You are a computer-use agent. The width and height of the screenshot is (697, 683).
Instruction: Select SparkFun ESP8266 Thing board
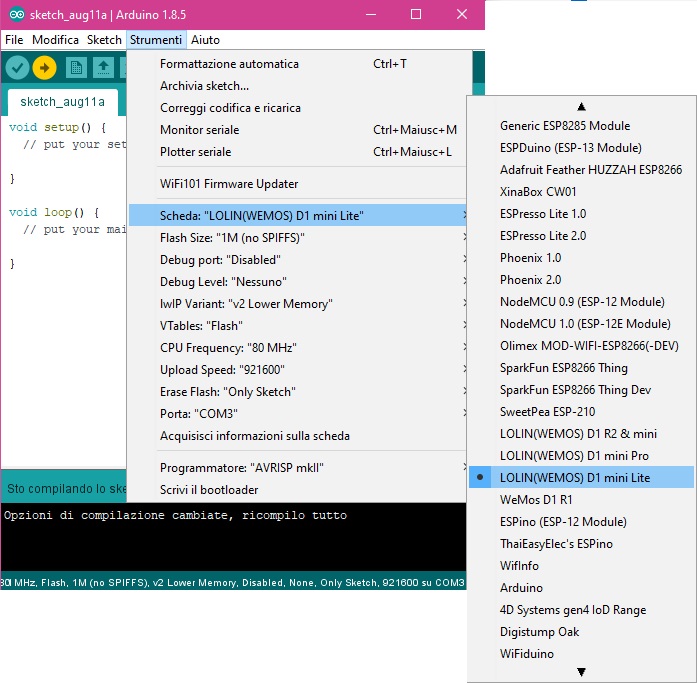coord(581,367)
